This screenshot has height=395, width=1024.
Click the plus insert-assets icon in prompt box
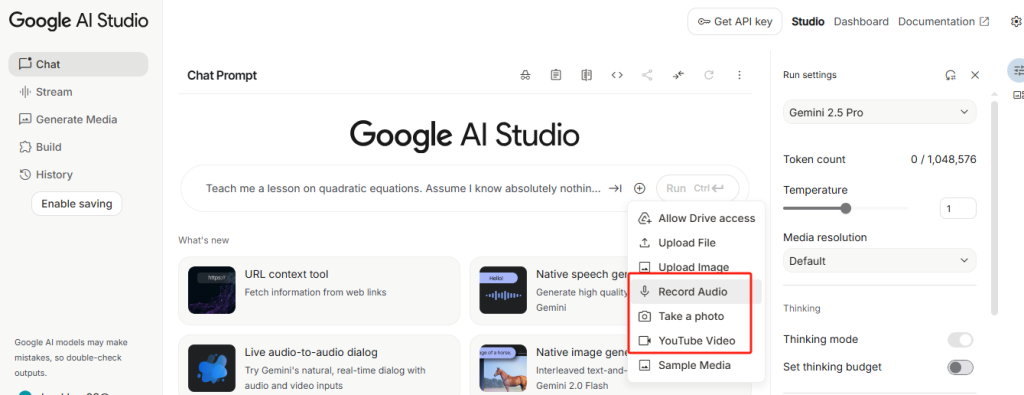639,188
